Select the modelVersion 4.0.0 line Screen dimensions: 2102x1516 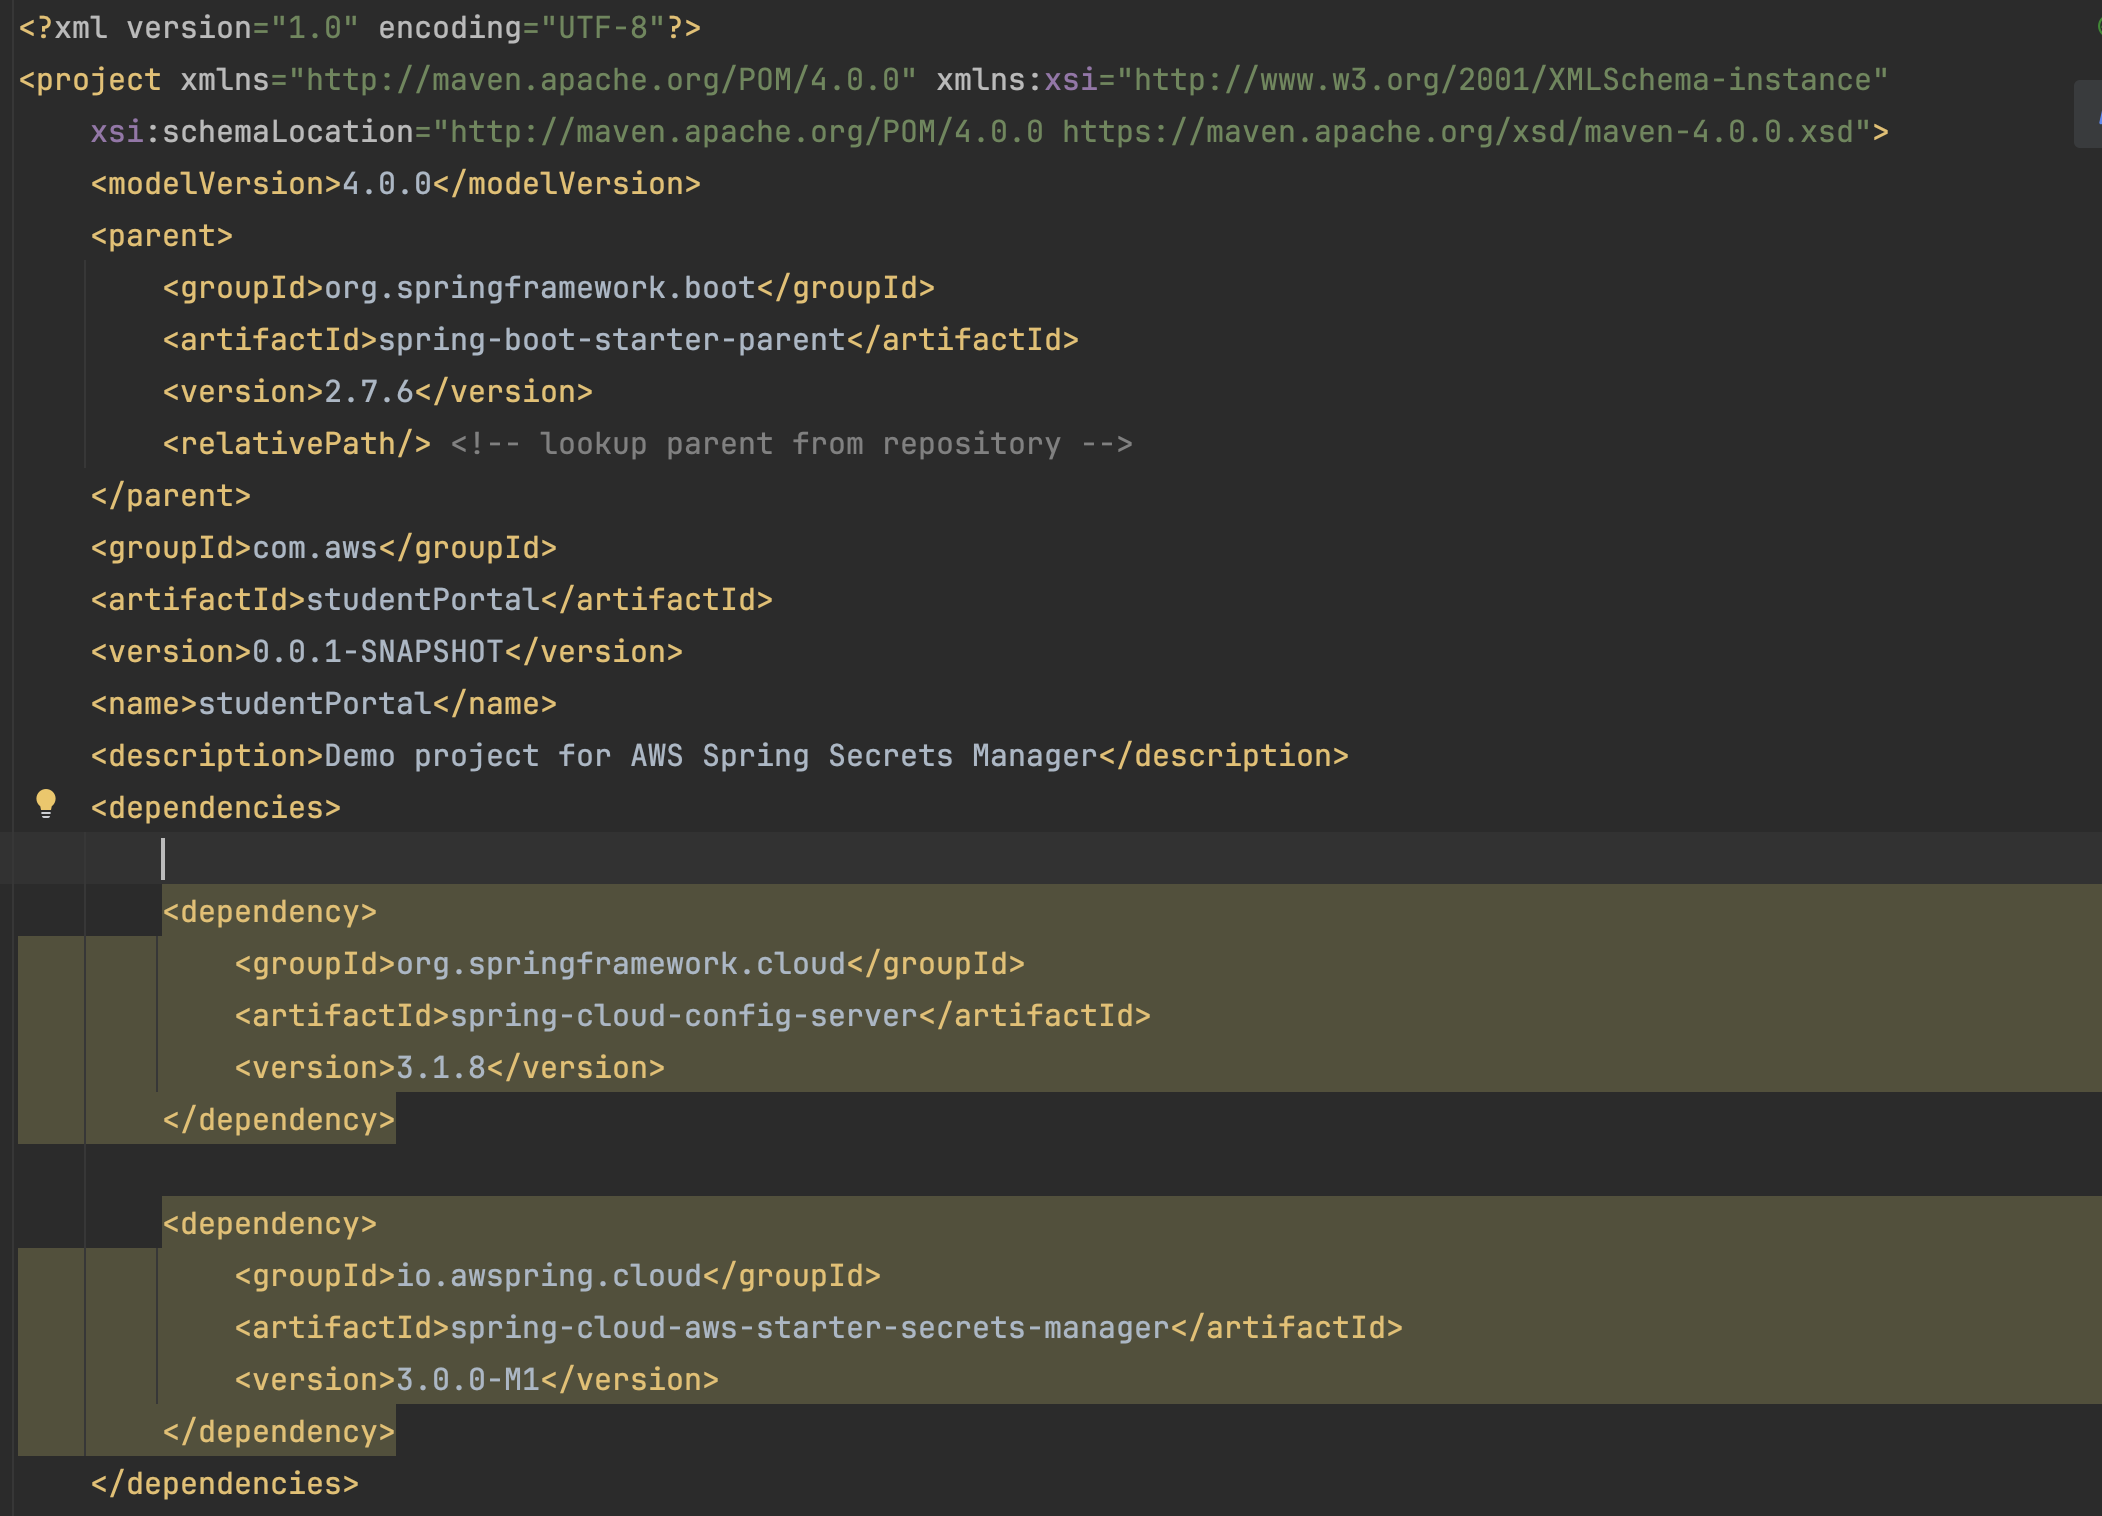click(x=396, y=184)
